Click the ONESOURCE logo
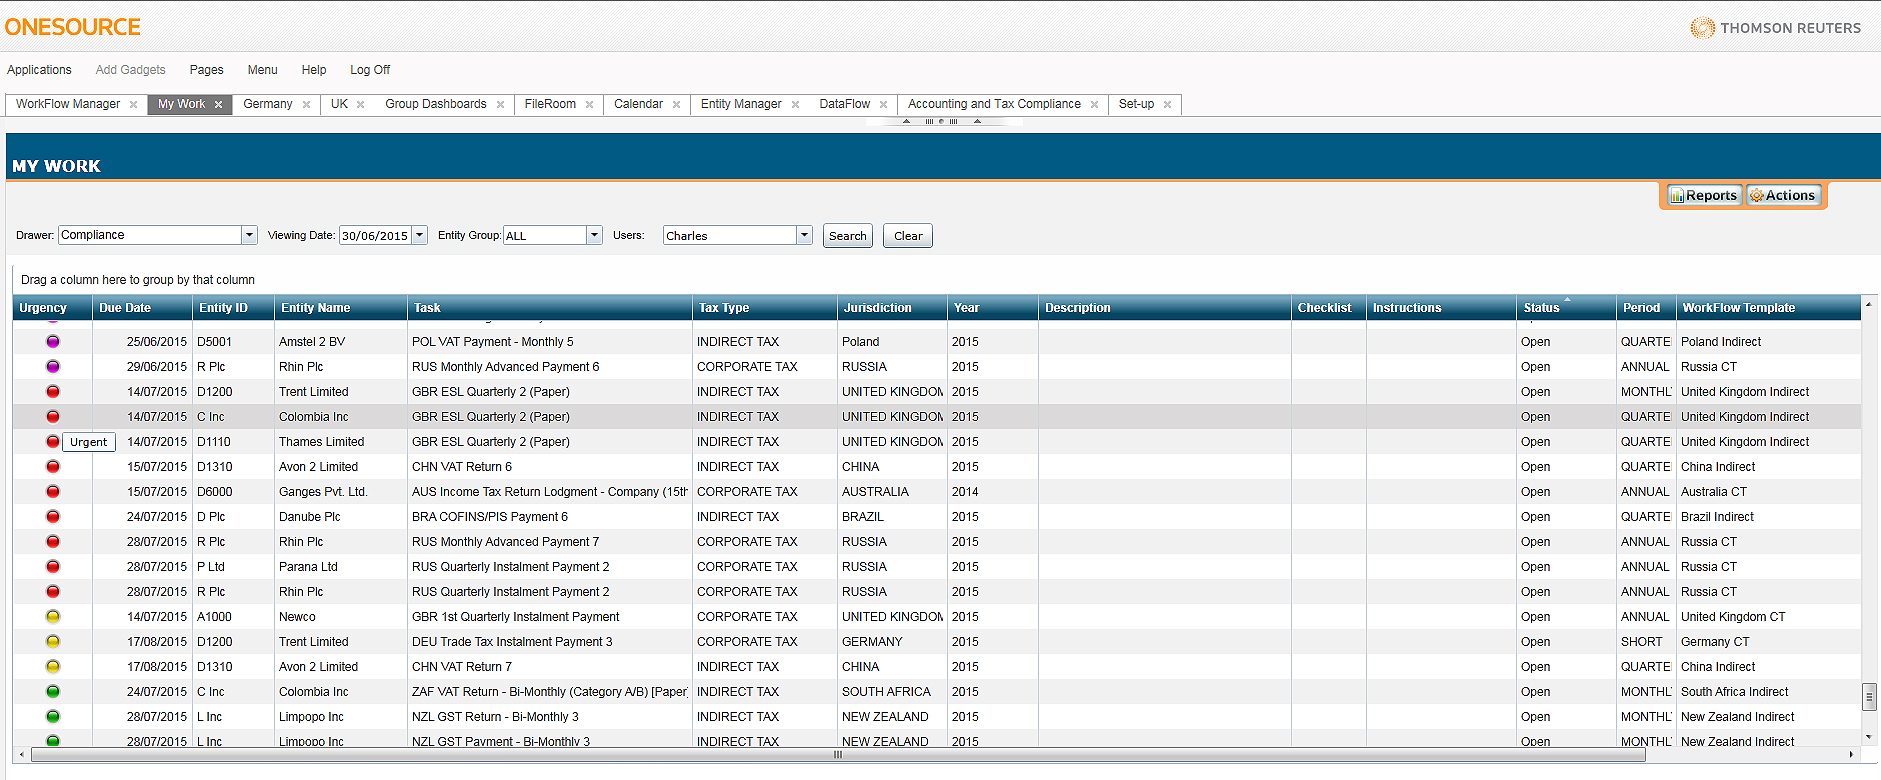Screen dimensions: 1881x780 click(x=73, y=27)
